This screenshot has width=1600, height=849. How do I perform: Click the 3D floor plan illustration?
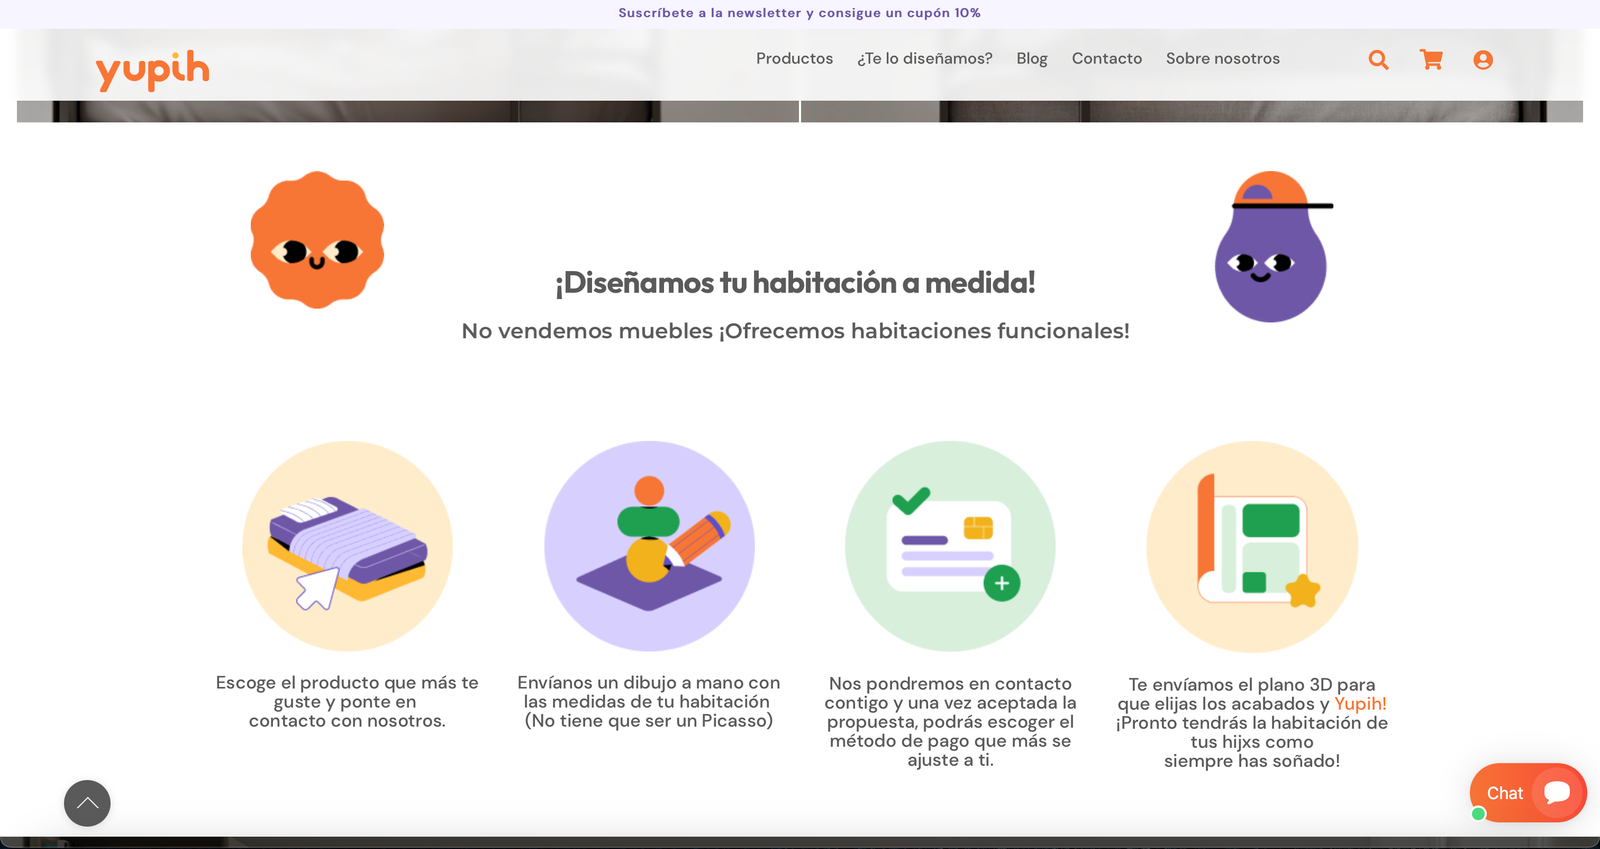tap(1252, 546)
